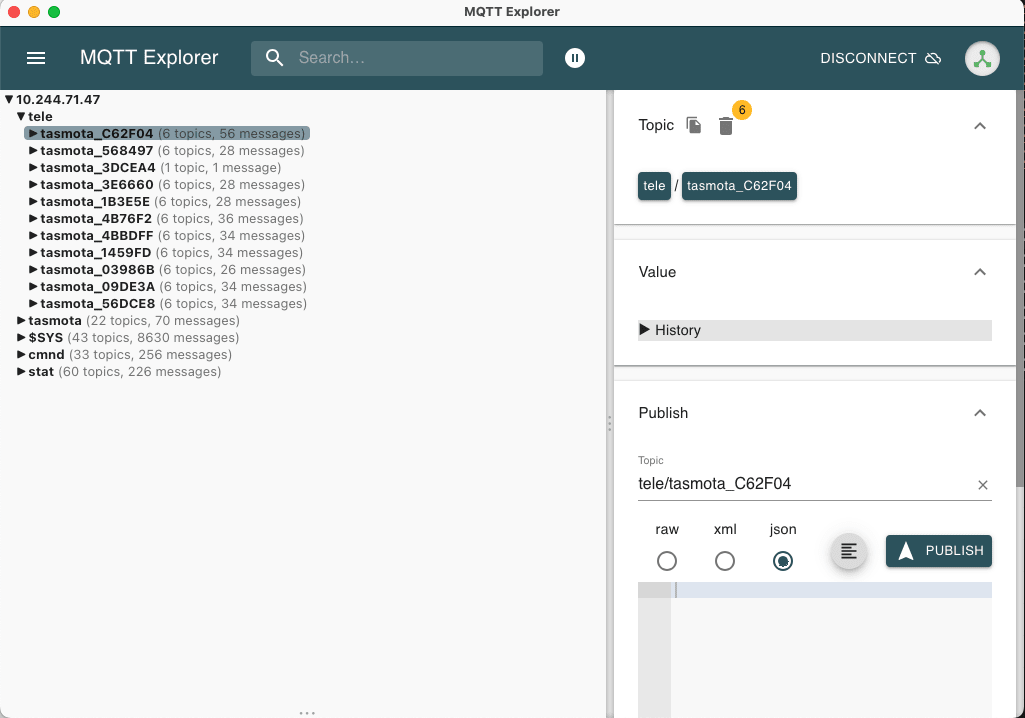
Task: Collapse the Value panel chevron
Action: pos(979,272)
